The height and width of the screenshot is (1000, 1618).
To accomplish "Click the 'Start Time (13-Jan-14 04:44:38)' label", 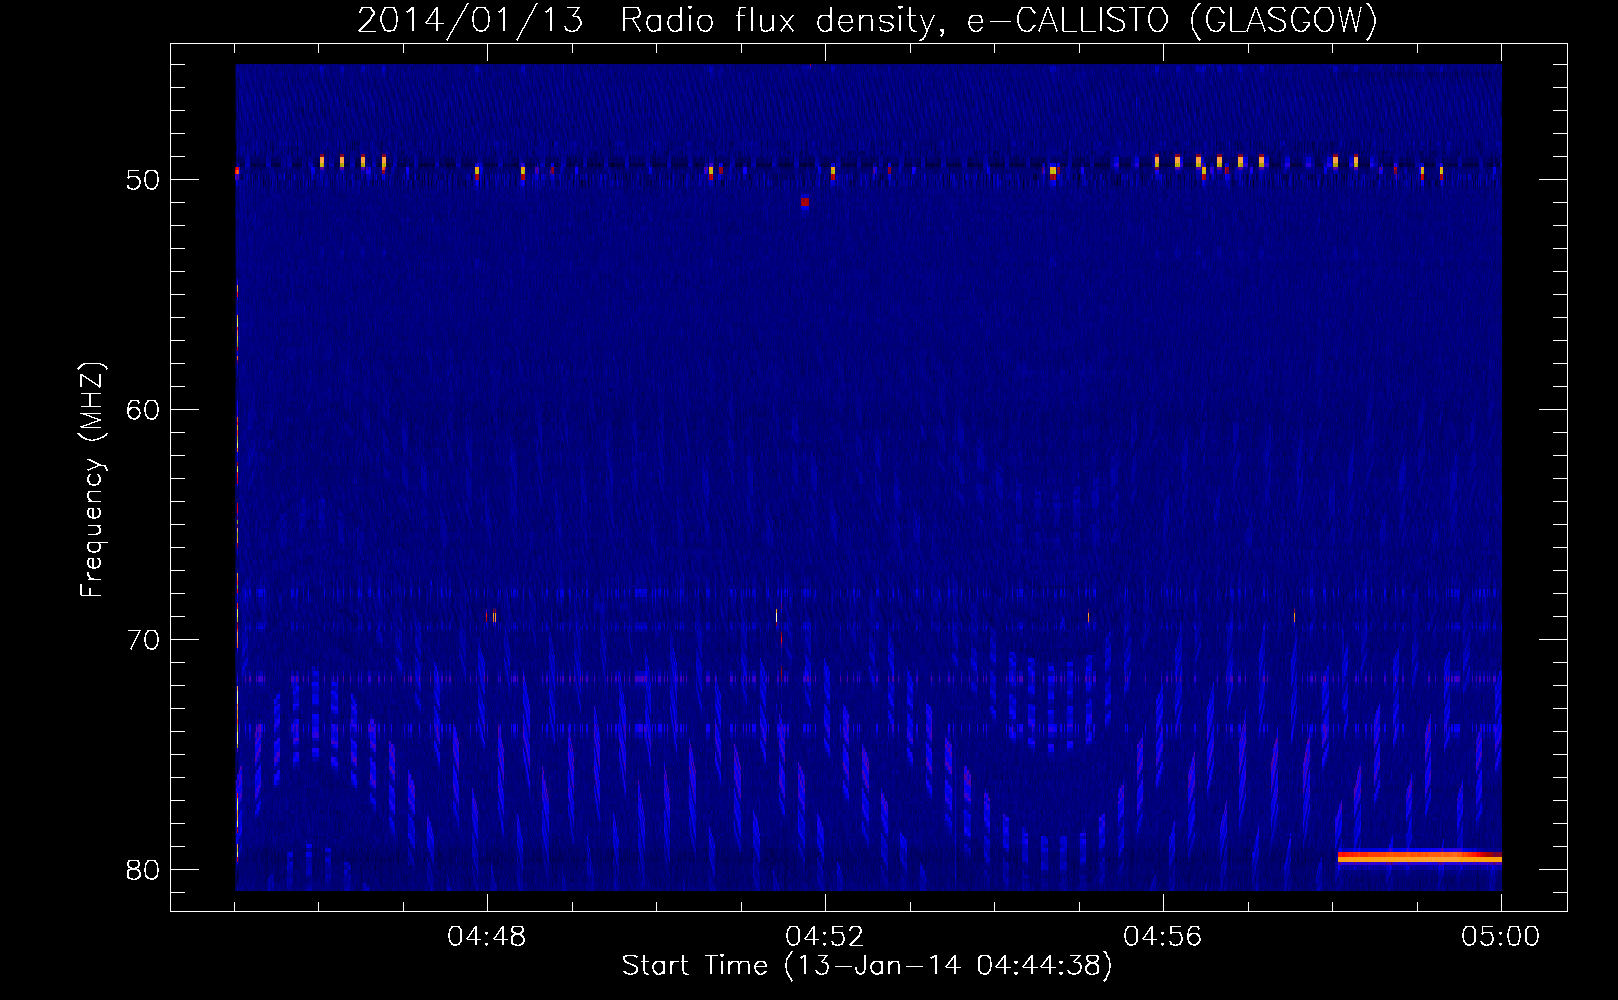I will click(867, 966).
